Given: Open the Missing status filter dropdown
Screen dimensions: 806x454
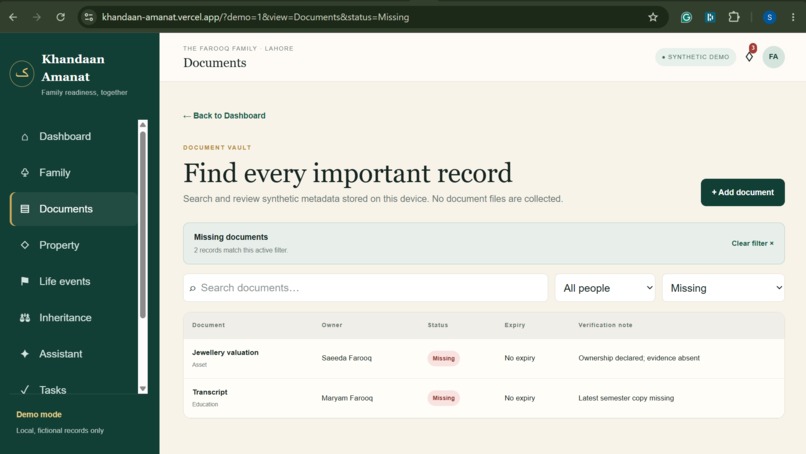Looking at the screenshot, I should [723, 288].
